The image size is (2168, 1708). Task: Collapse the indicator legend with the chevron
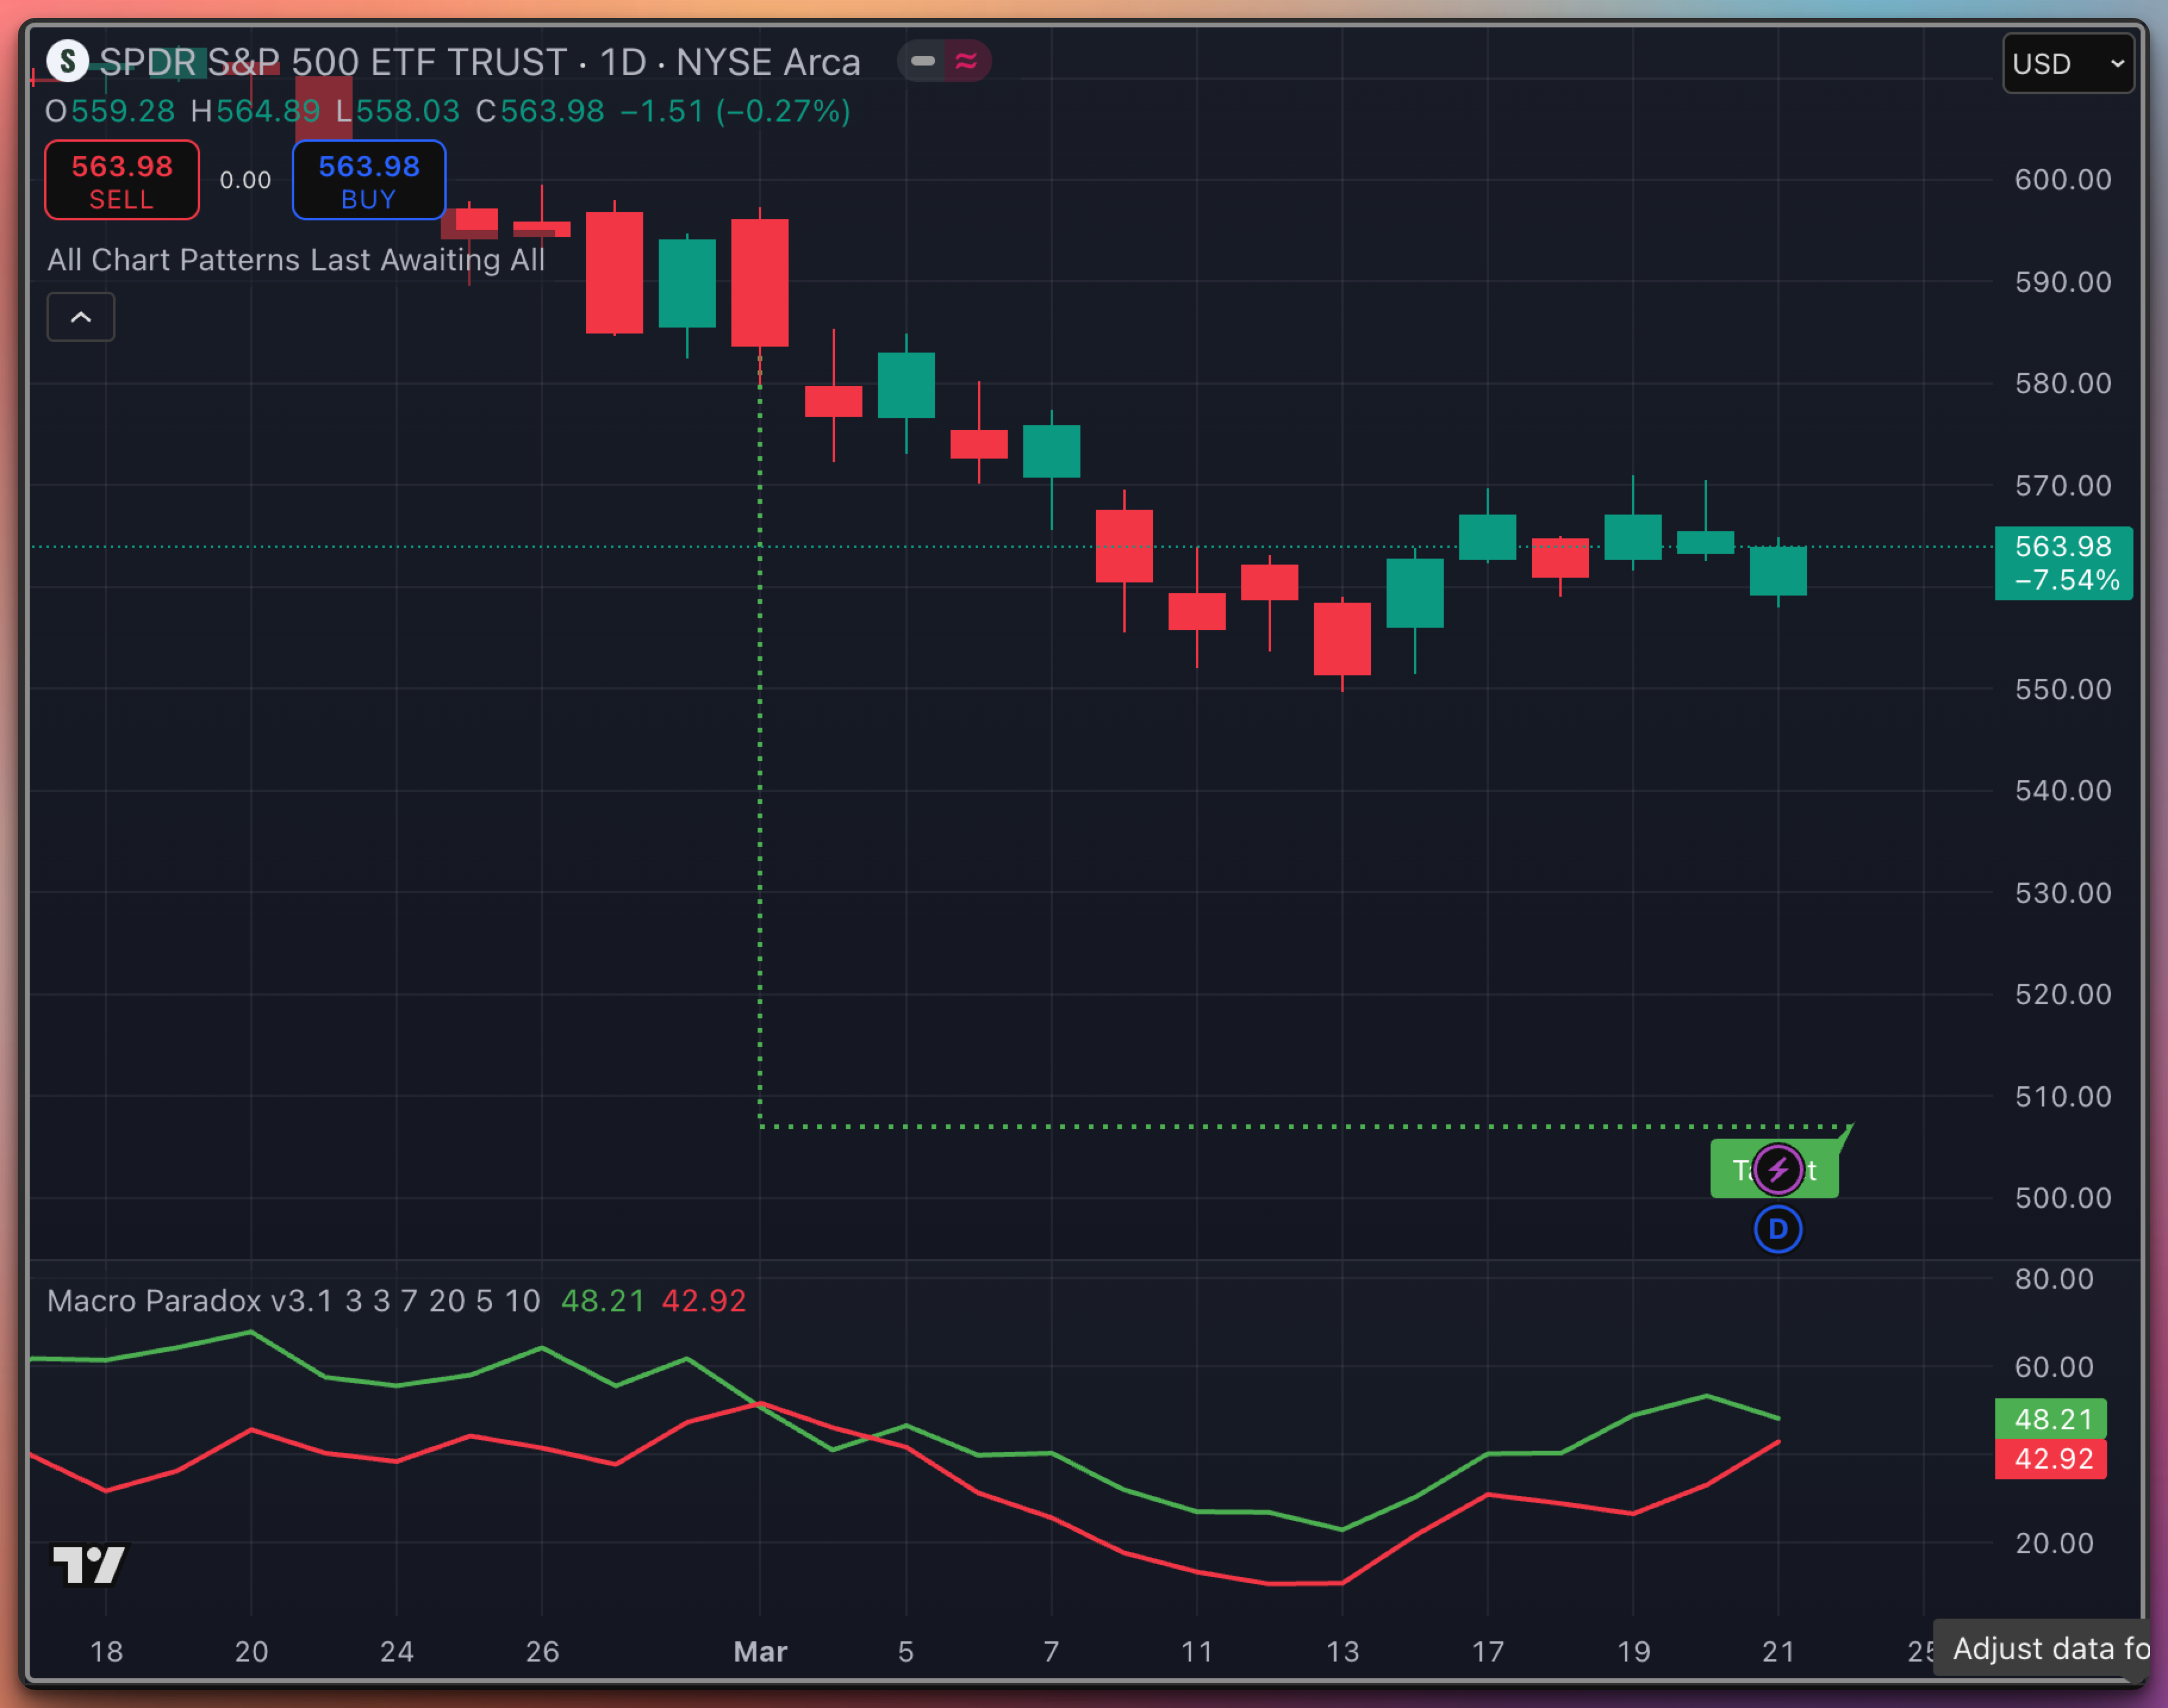pyautogui.click(x=81, y=317)
